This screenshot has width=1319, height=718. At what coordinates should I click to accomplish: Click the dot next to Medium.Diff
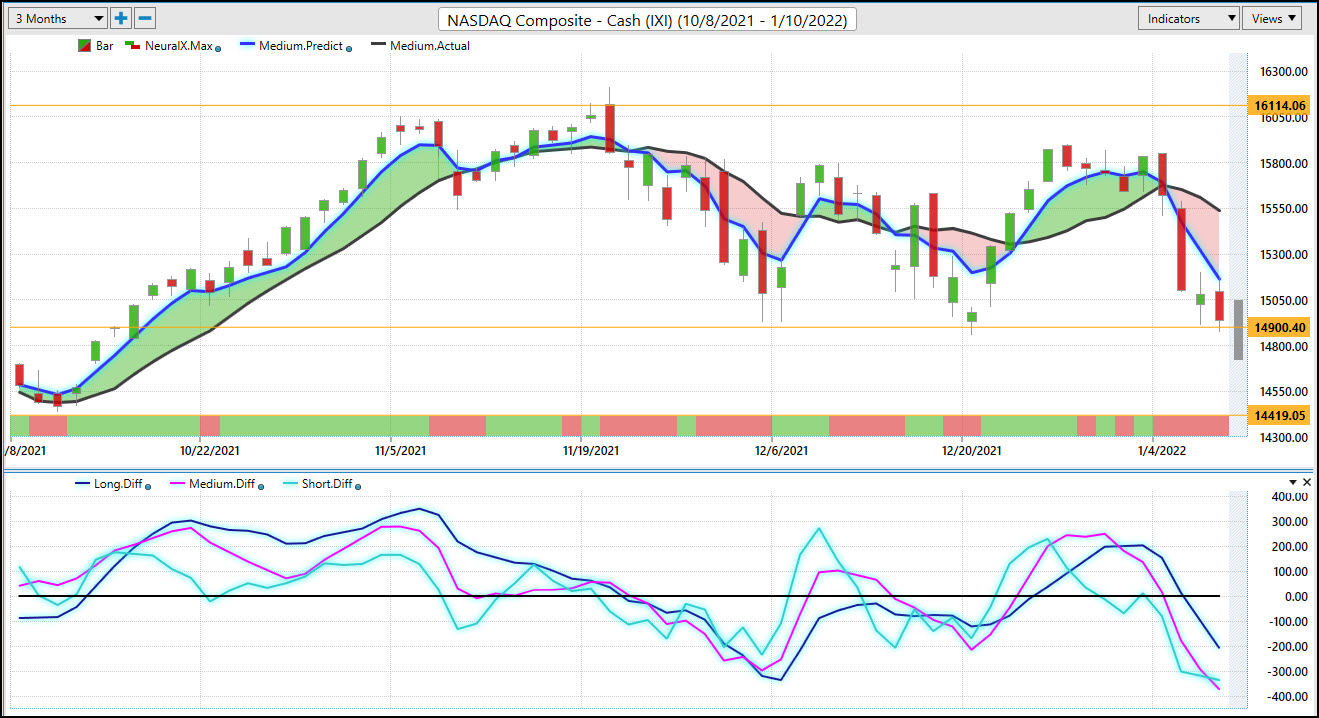261,486
